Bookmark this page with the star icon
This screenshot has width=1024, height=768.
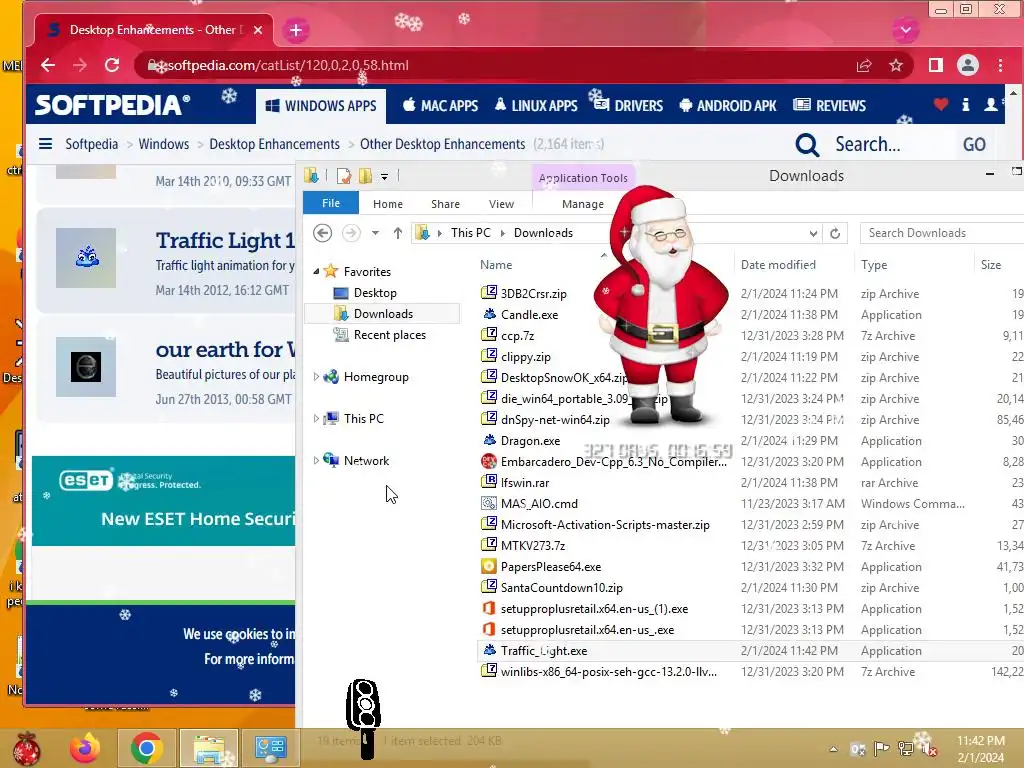(x=896, y=65)
